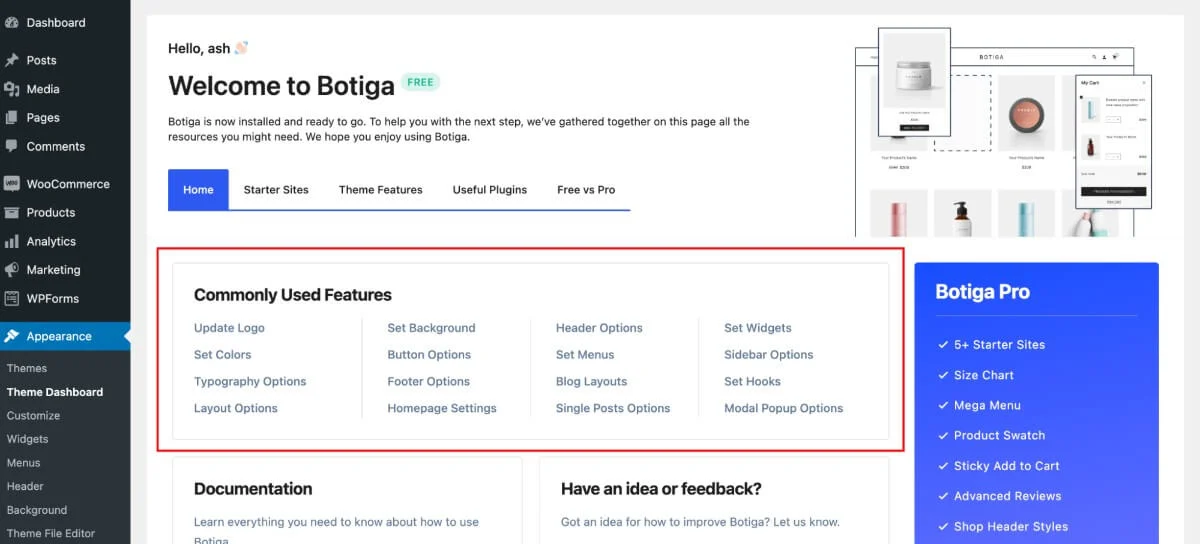Screen dimensions: 1200x544
Task: Select the Free vs Pro tab
Action: click(x=586, y=190)
